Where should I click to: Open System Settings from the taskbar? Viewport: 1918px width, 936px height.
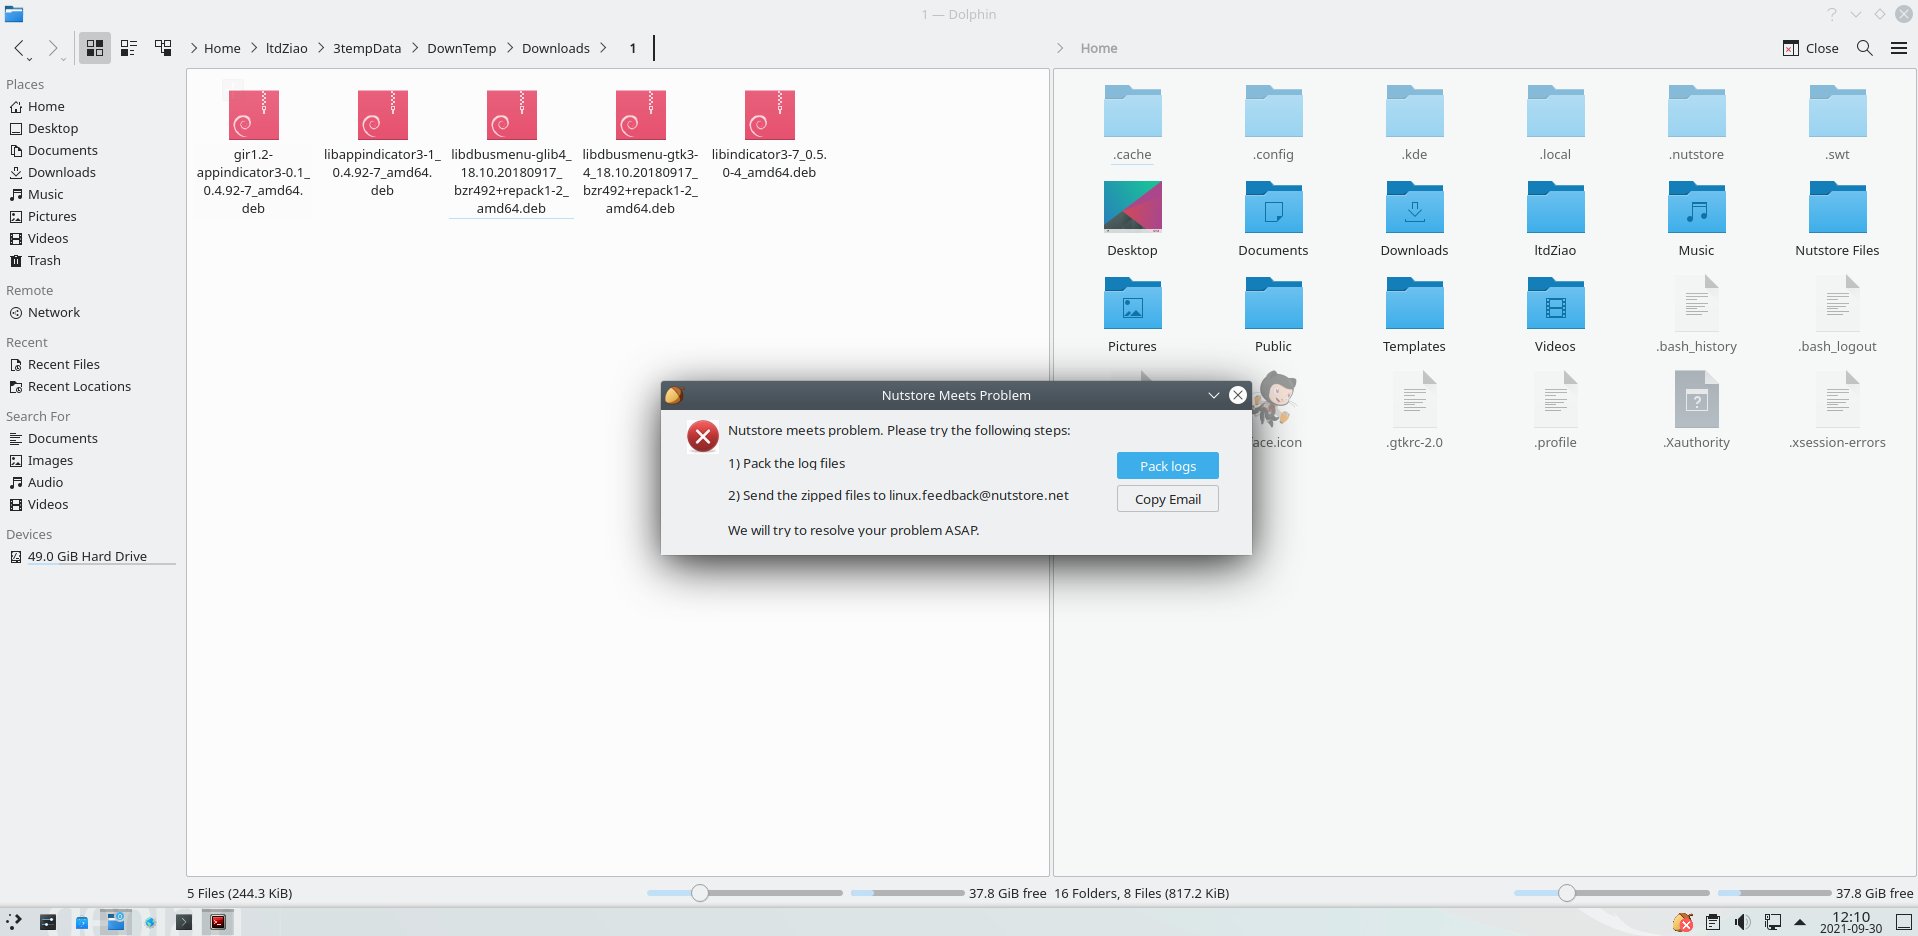click(x=48, y=922)
